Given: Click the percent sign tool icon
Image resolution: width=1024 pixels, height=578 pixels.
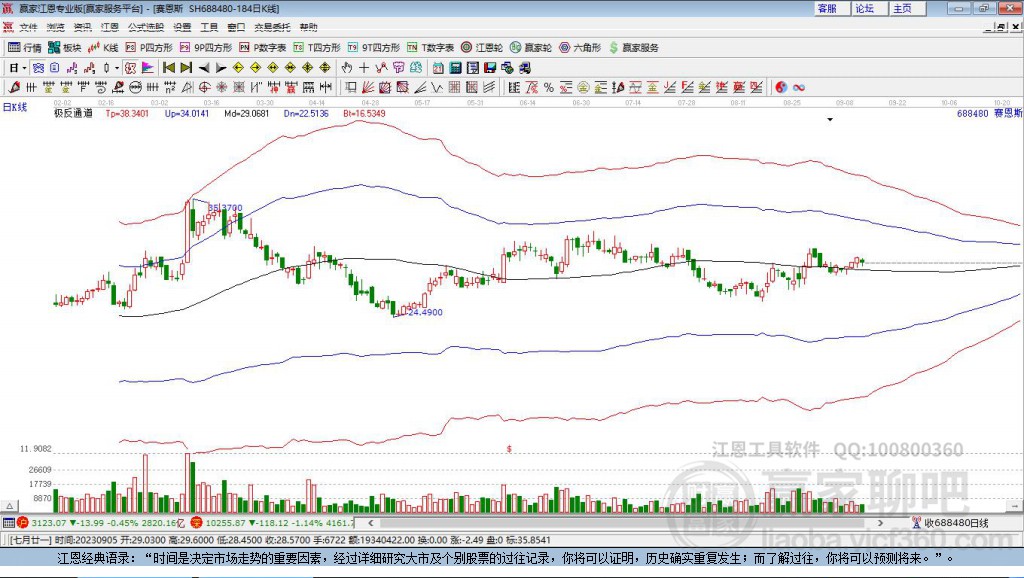Looking at the screenshot, I should pos(549,87).
